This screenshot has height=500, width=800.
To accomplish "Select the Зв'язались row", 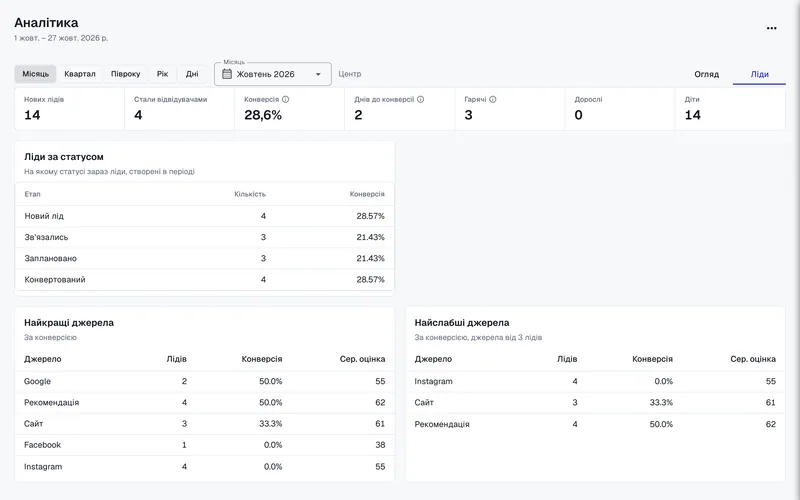I will click(205, 237).
